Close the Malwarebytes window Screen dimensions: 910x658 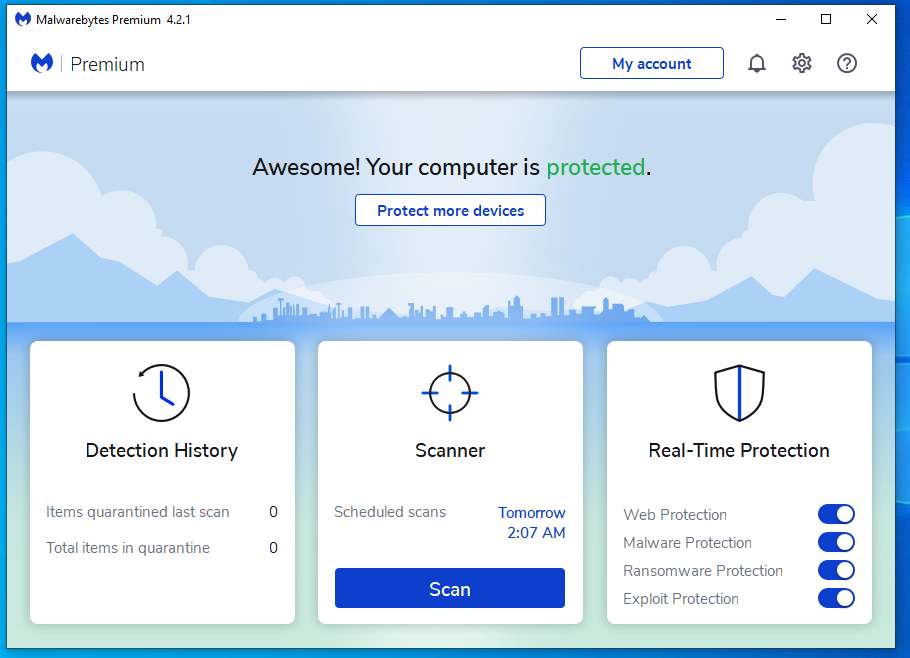coord(872,20)
